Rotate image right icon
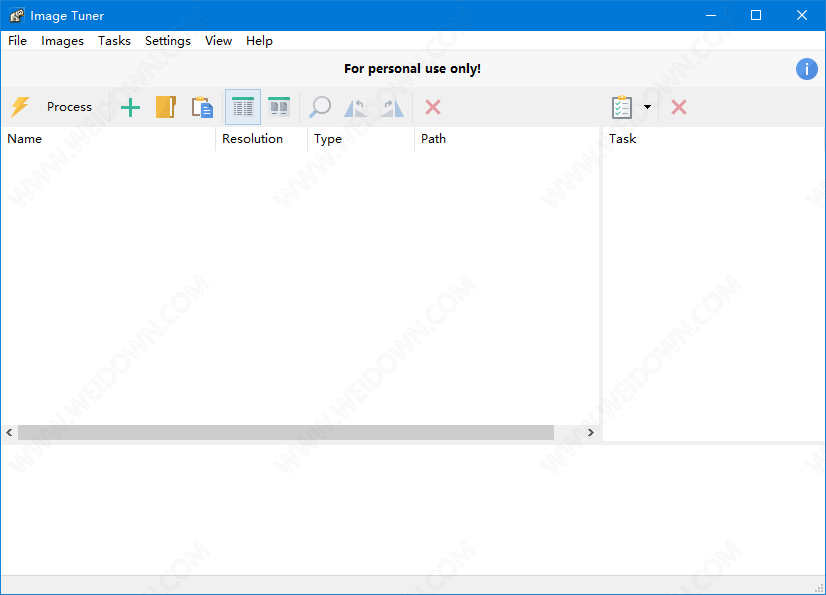The width and height of the screenshot is (826, 595). [x=392, y=108]
